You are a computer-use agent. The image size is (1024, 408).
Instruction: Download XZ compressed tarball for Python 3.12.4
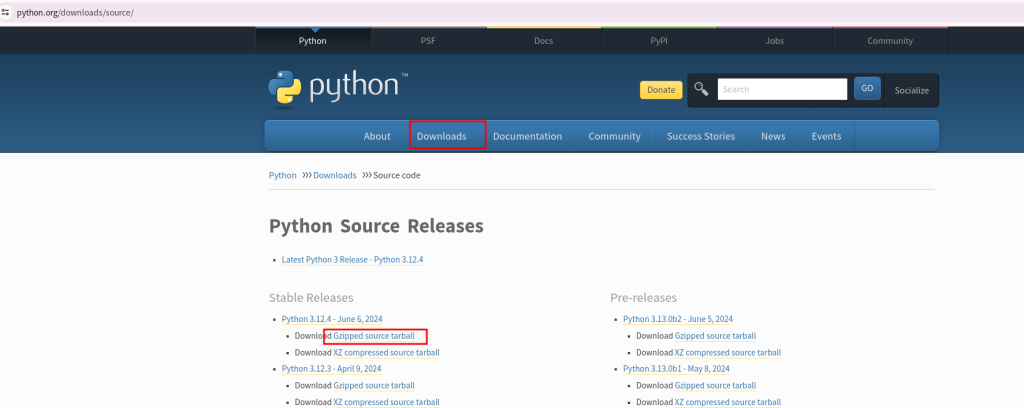tap(386, 352)
